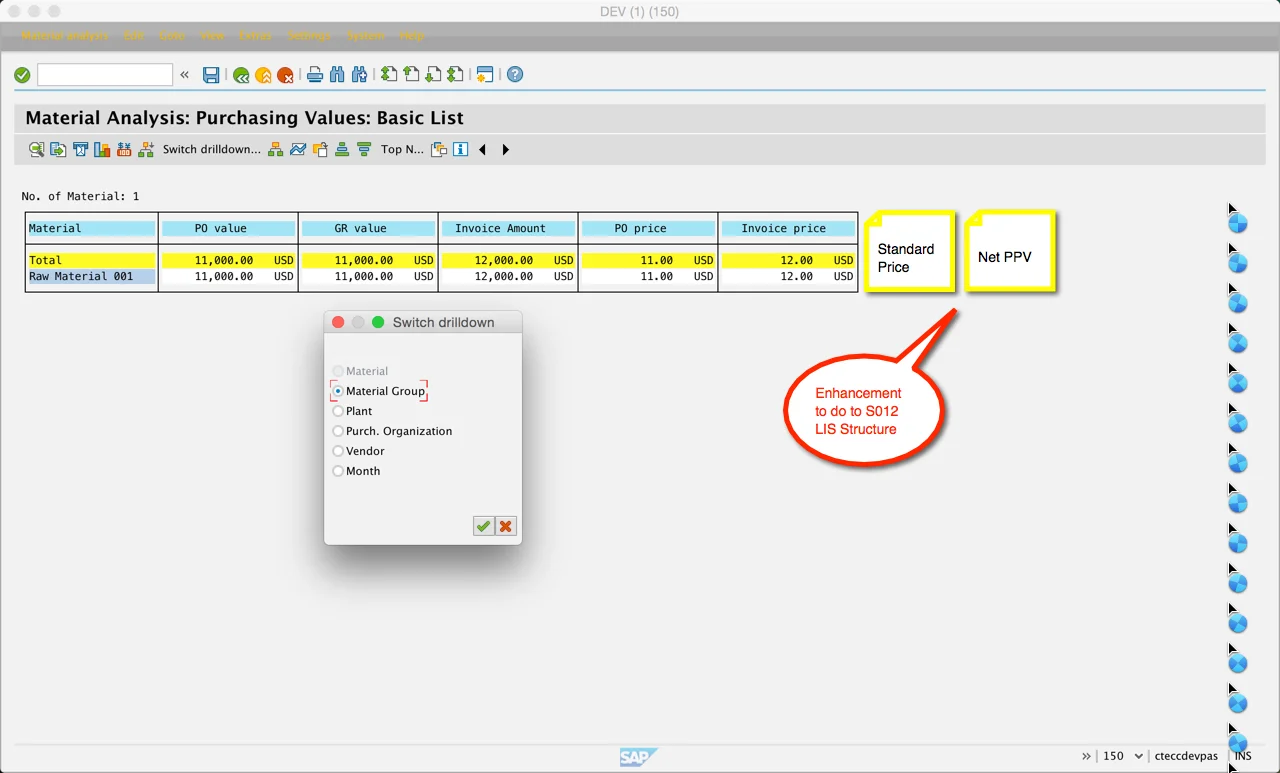Select the Plant radio button
1280x773 pixels.
tap(338, 411)
